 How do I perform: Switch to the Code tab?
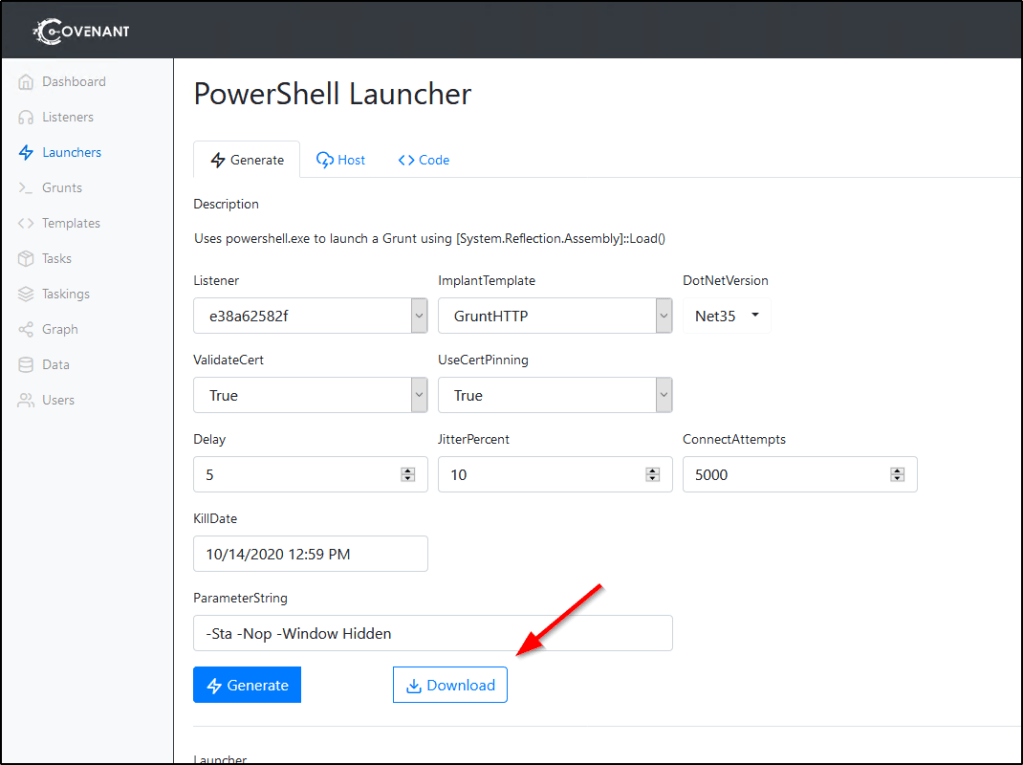[x=424, y=160]
